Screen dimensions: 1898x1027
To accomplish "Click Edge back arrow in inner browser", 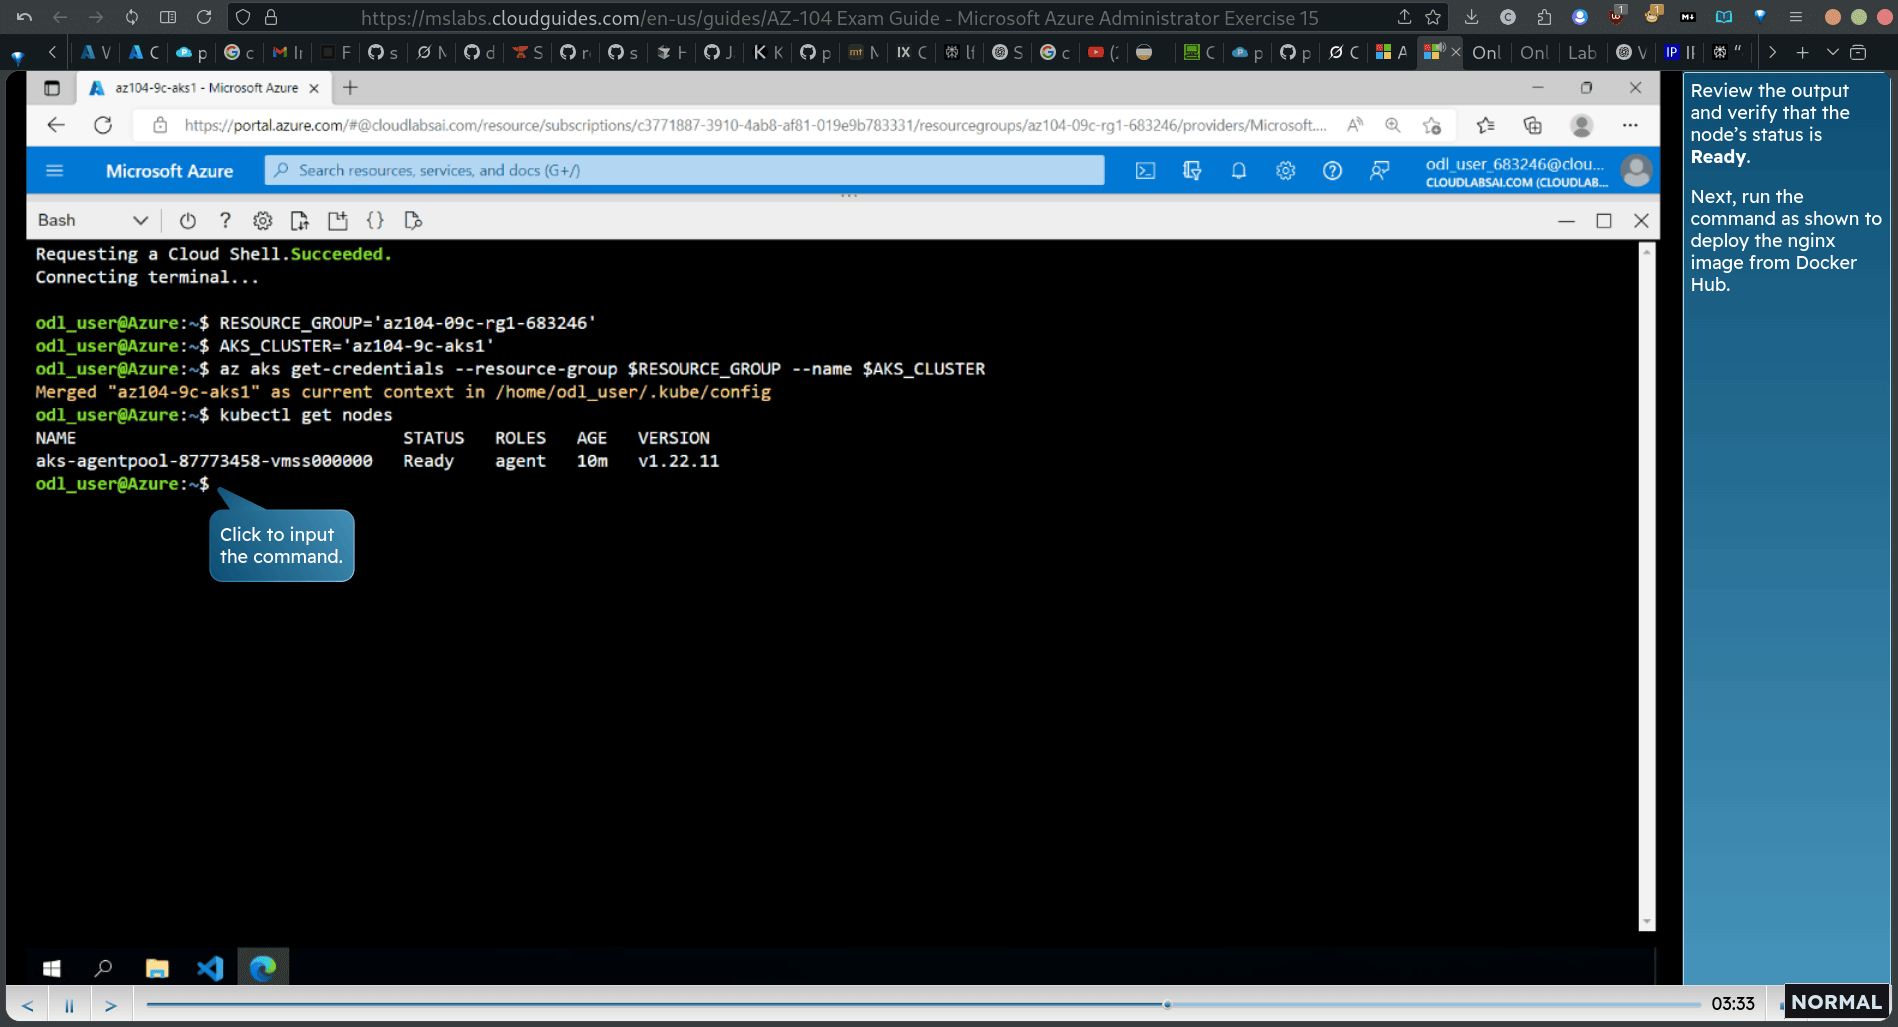I will pos(56,125).
